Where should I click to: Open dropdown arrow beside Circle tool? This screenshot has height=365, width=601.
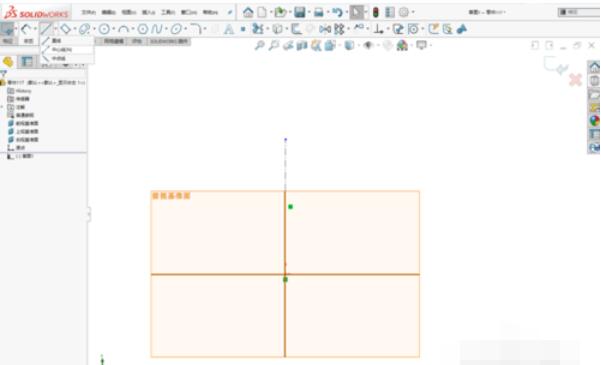tap(113, 29)
